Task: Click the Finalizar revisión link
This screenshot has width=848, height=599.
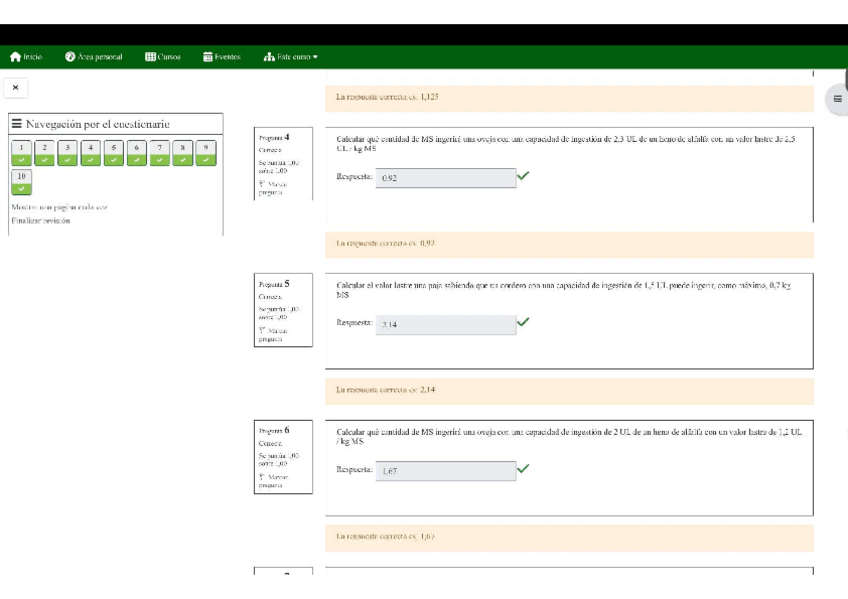Action: pyautogui.click(x=40, y=221)
